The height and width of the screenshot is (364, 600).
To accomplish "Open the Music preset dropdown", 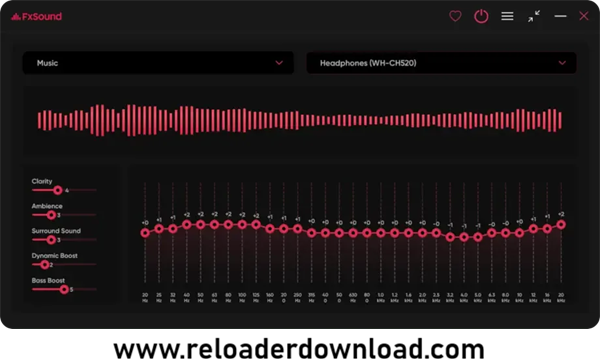I will (158, 63).
